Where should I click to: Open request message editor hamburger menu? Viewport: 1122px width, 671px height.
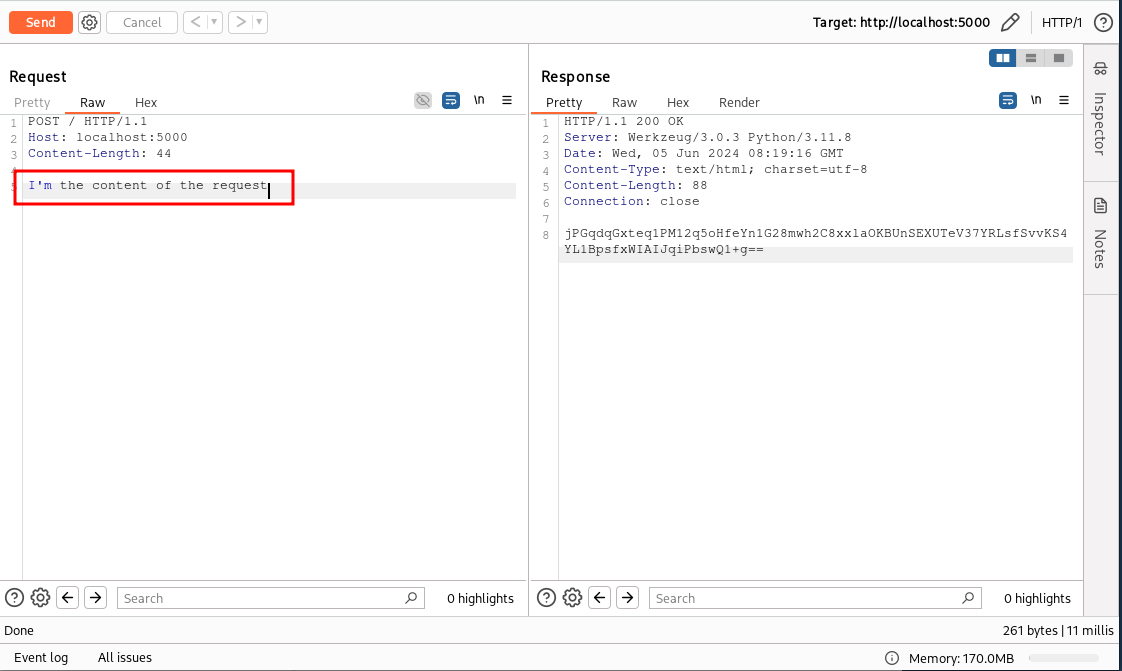click(x=507, y=100)
